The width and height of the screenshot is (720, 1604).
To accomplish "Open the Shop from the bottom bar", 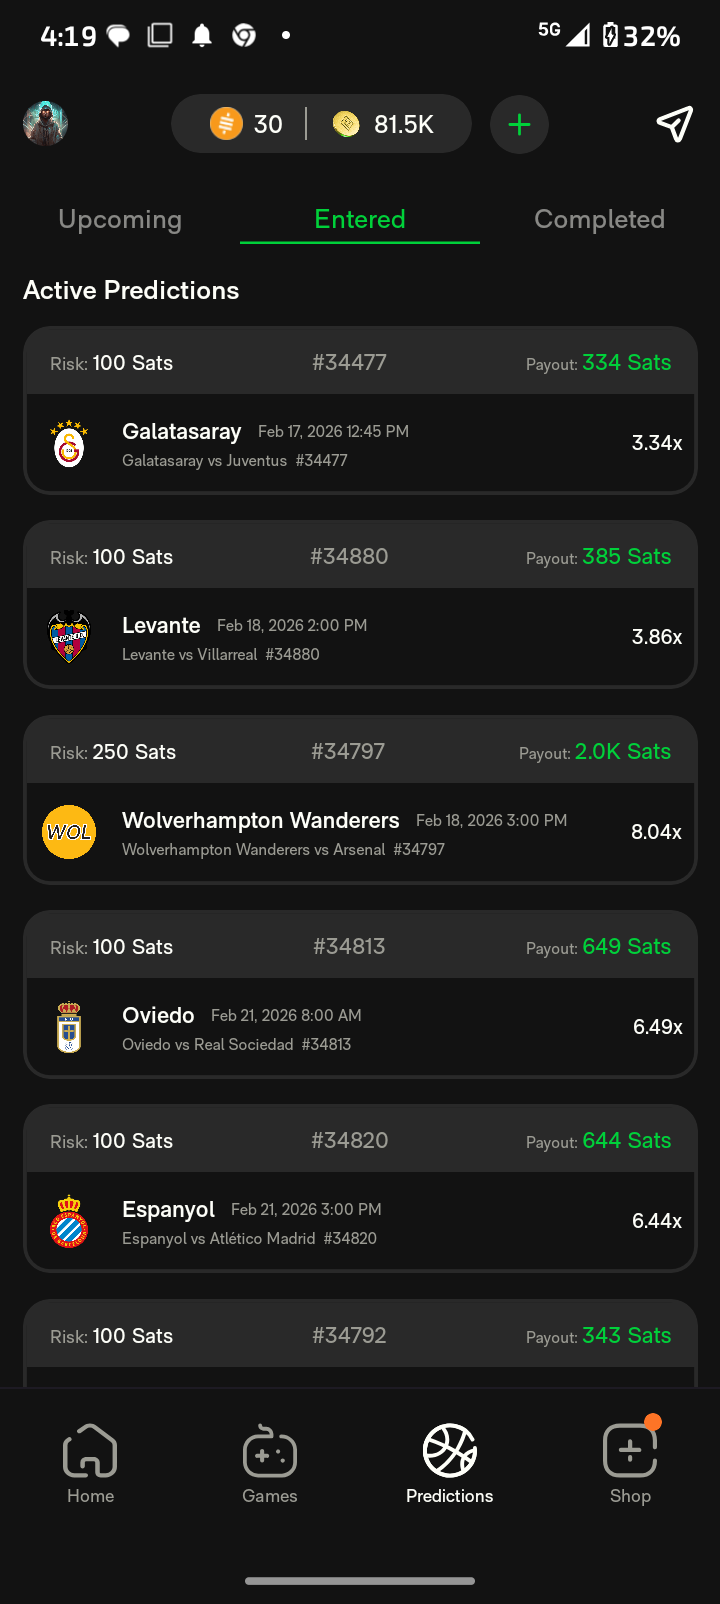I will tap(630, 1464).
